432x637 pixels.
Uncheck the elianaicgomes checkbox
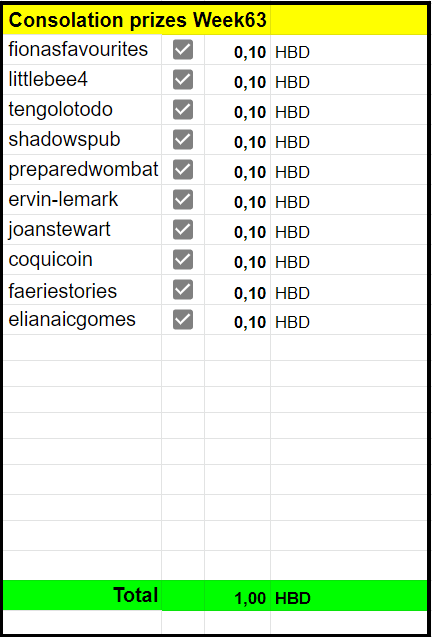[182, 319]
